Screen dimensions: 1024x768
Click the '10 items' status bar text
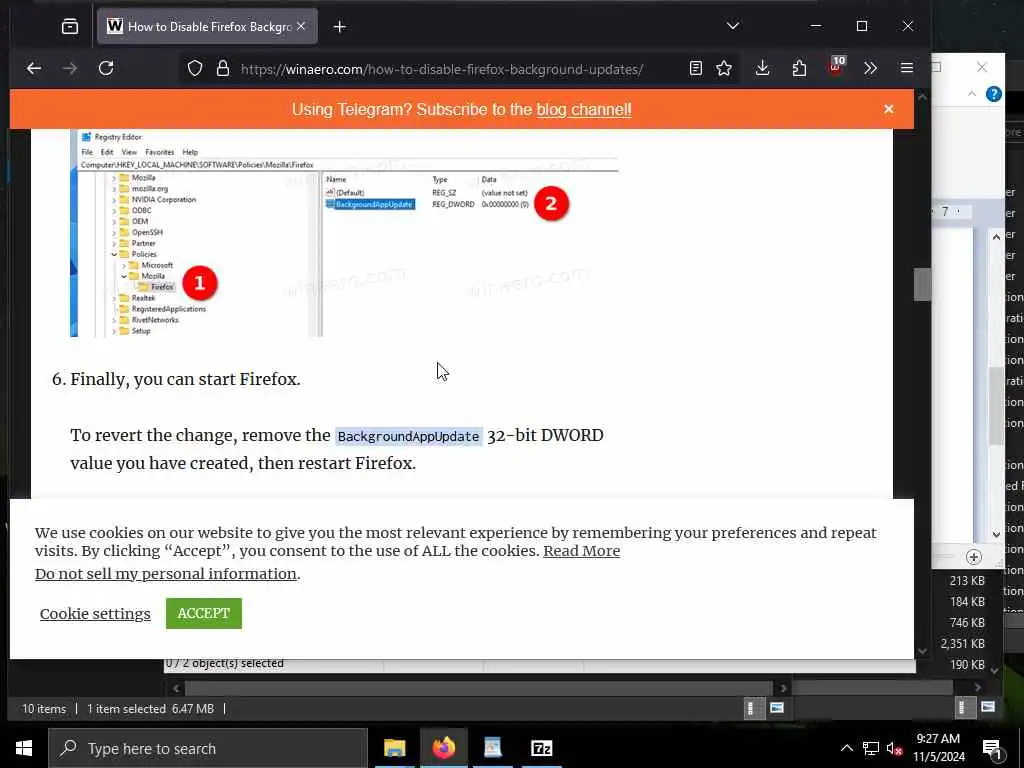[x=44, y=709]
